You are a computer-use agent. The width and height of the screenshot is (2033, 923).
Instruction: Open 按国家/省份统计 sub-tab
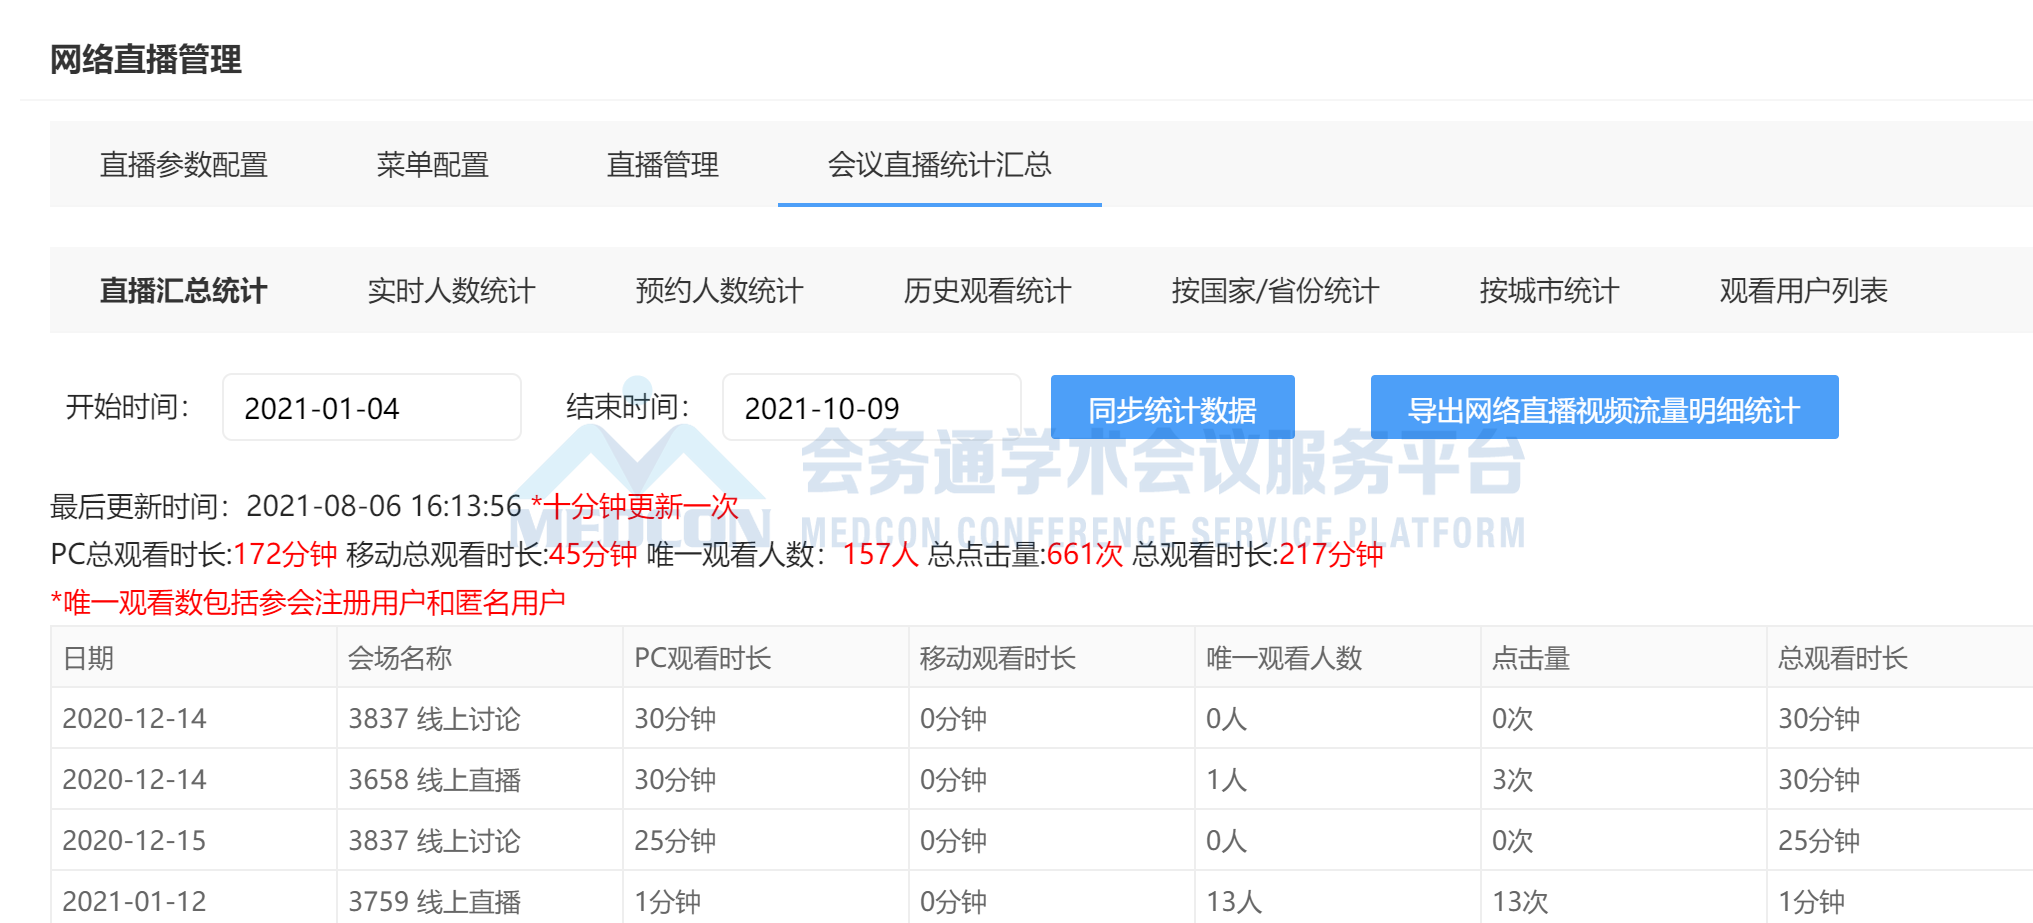coord(1275,290)
